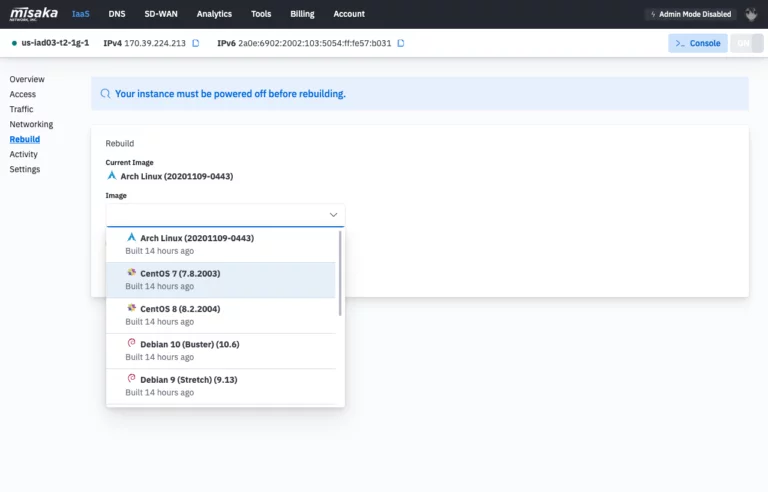768x492 pixels.
Task: Click the CentOS 8 logo icon
Action: [131, 308]
